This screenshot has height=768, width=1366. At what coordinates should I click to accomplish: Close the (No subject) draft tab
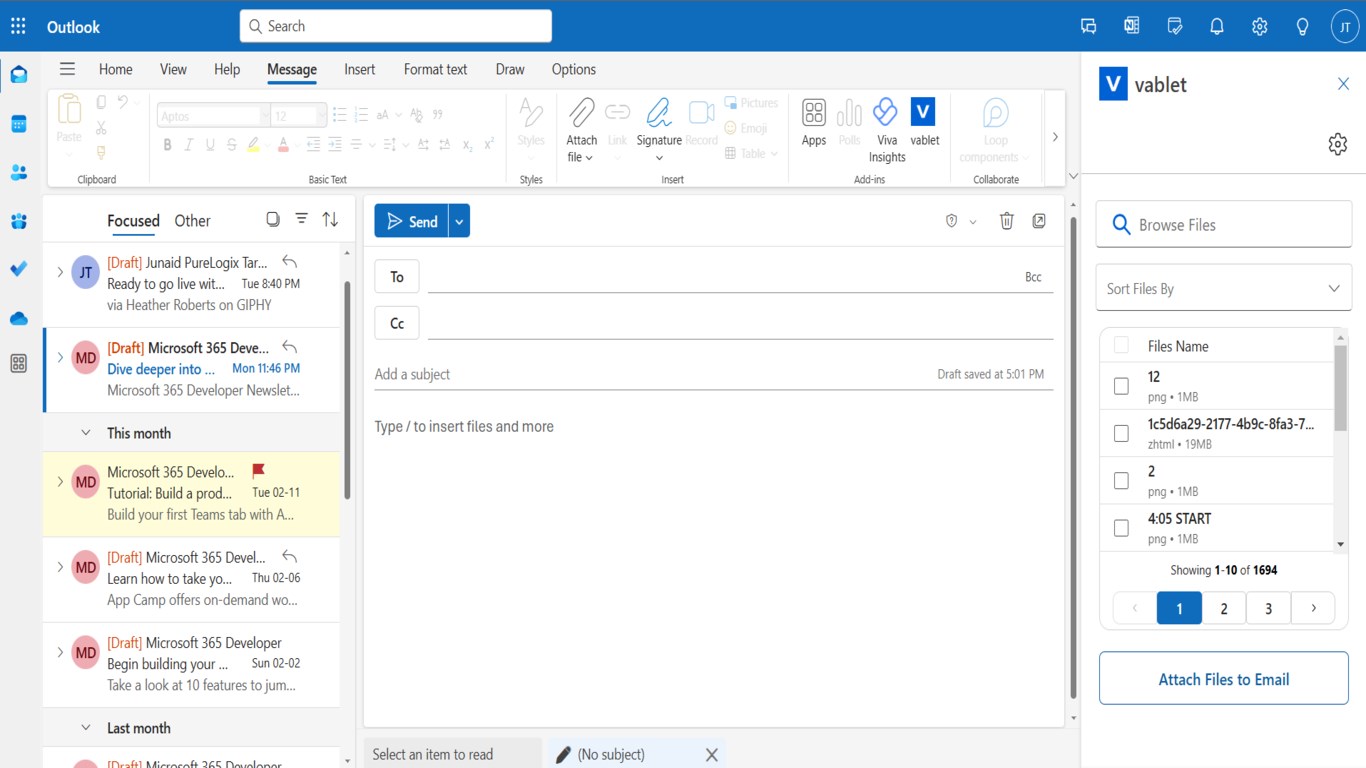(x=711, y=755)
